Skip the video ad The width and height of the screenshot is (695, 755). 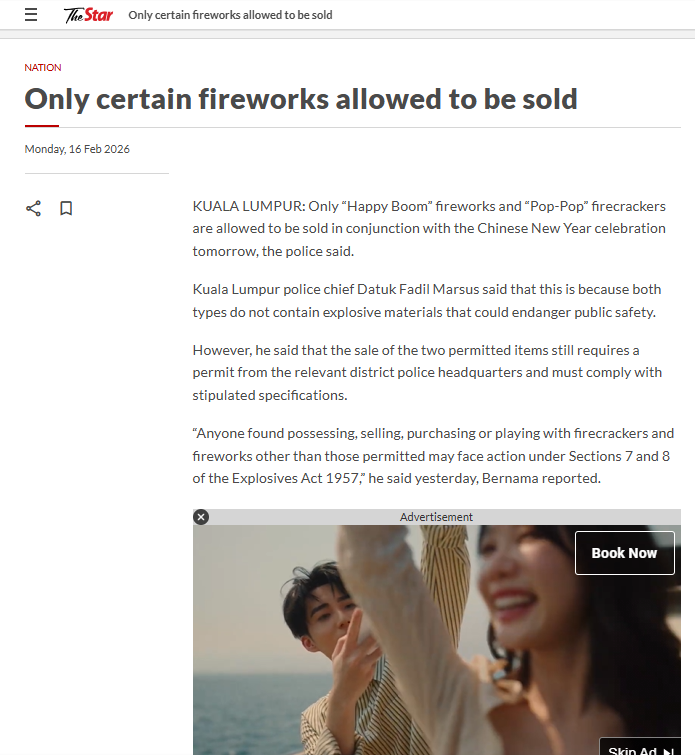640,749
